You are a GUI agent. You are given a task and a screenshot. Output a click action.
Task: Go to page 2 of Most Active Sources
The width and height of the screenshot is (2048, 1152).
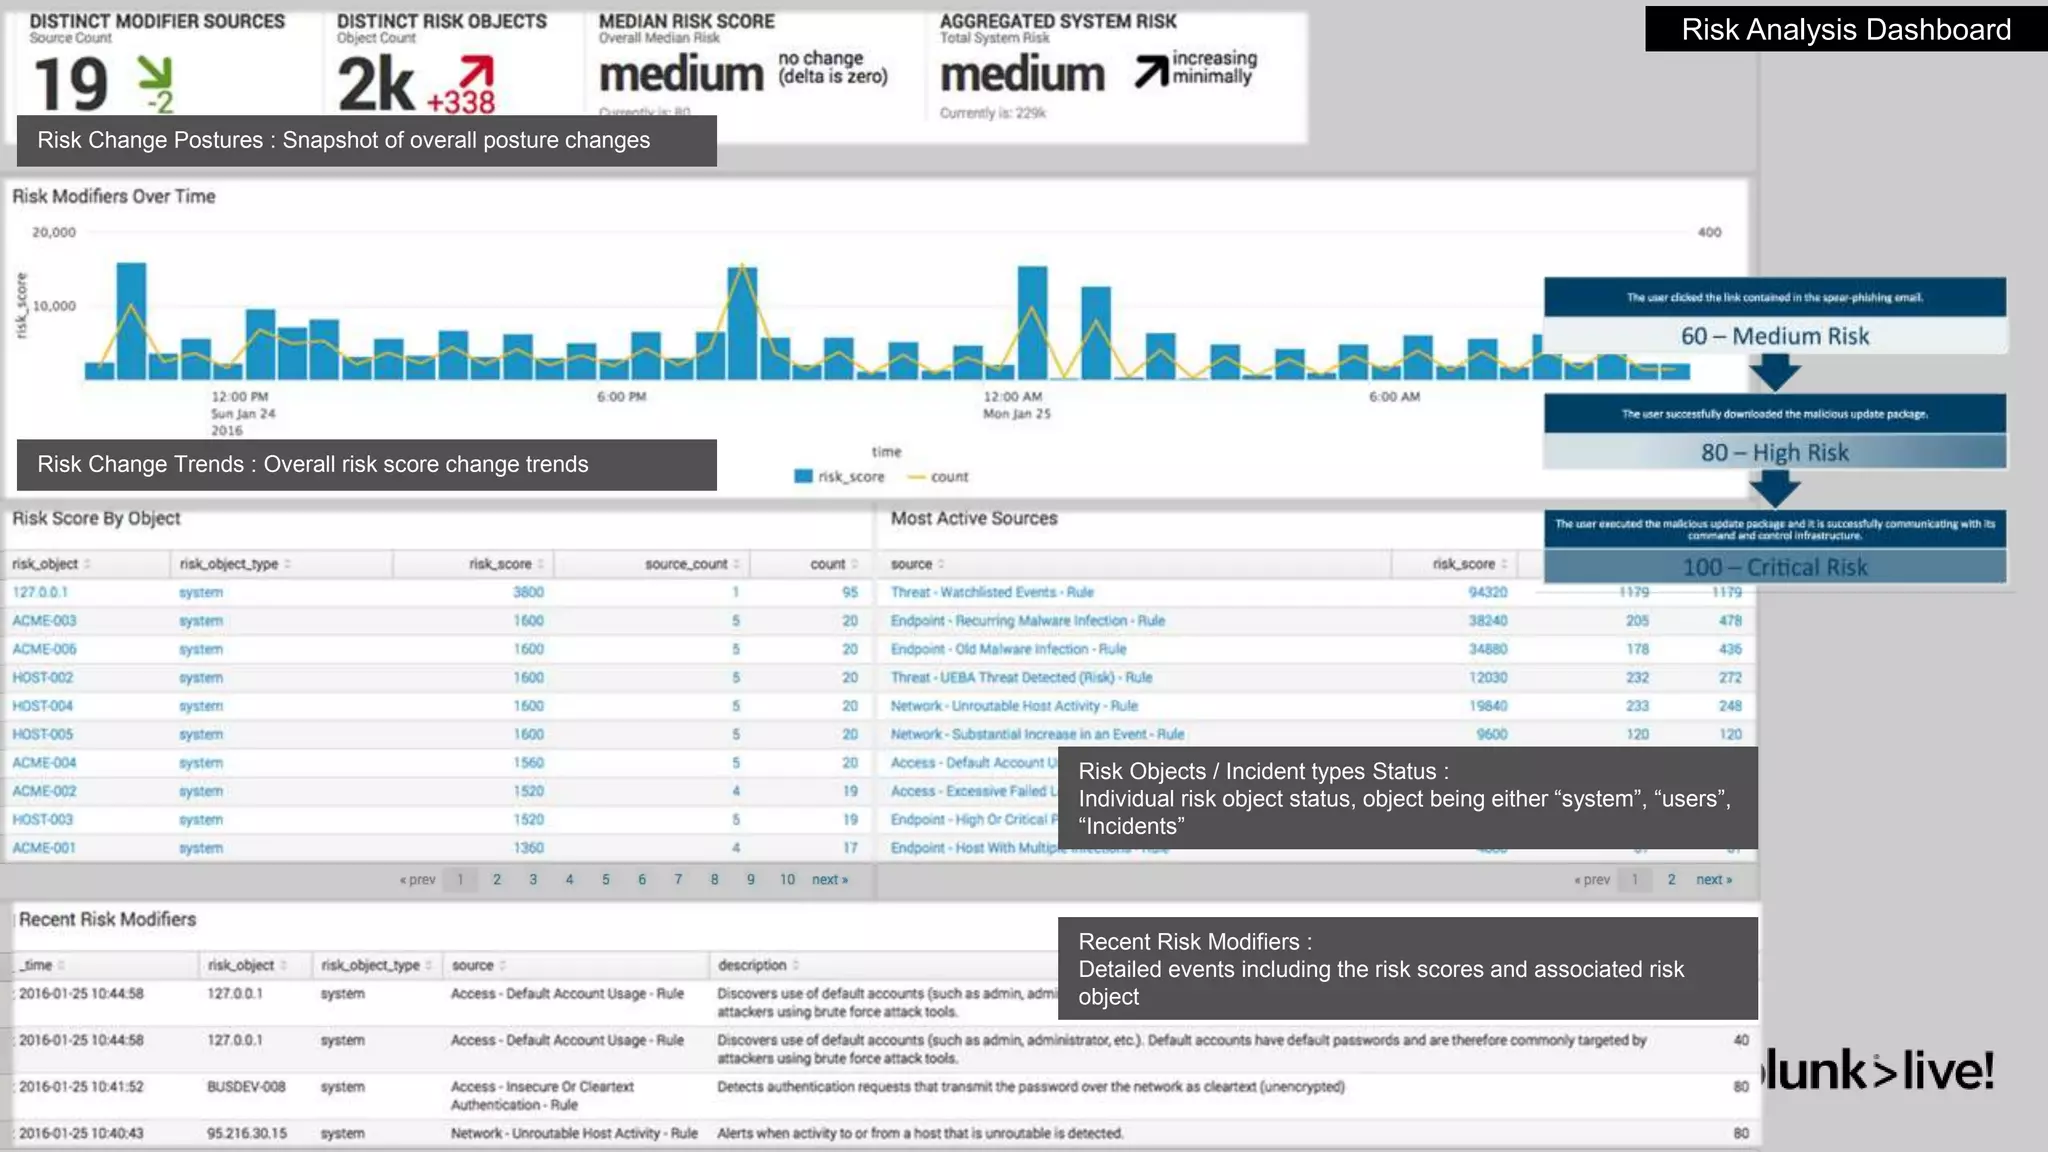point(1671,880)
